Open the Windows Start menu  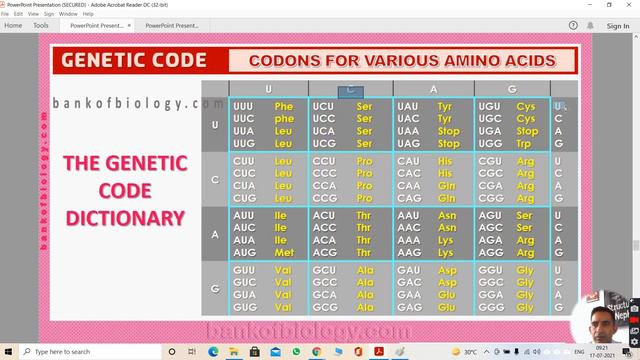tap(8, 351)
